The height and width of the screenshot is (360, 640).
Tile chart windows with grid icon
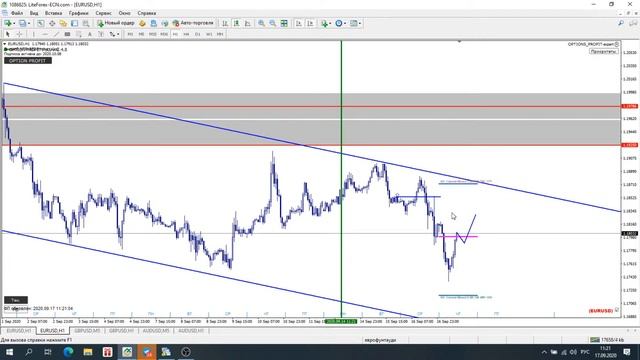(284, 23)
